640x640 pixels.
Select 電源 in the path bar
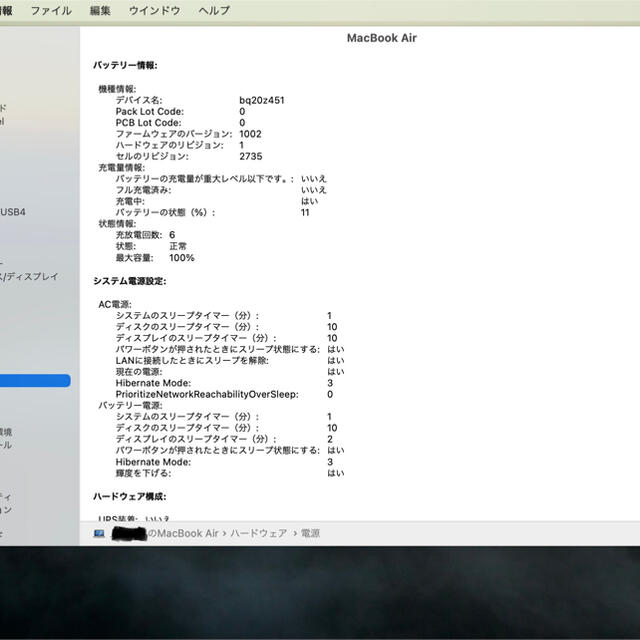[x=310, y=533]
